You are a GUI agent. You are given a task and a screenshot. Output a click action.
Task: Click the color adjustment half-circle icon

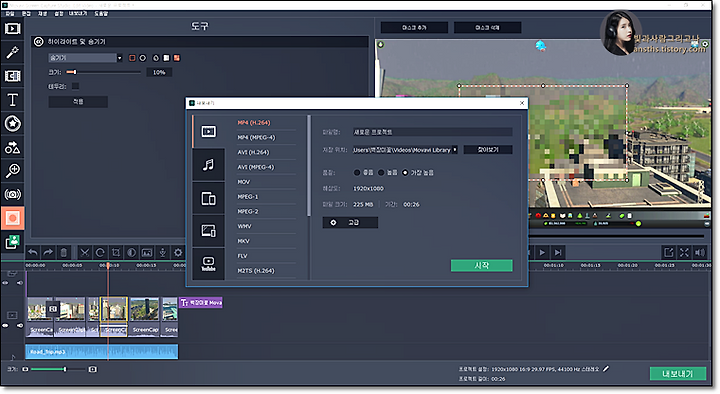tap(131, 252)
